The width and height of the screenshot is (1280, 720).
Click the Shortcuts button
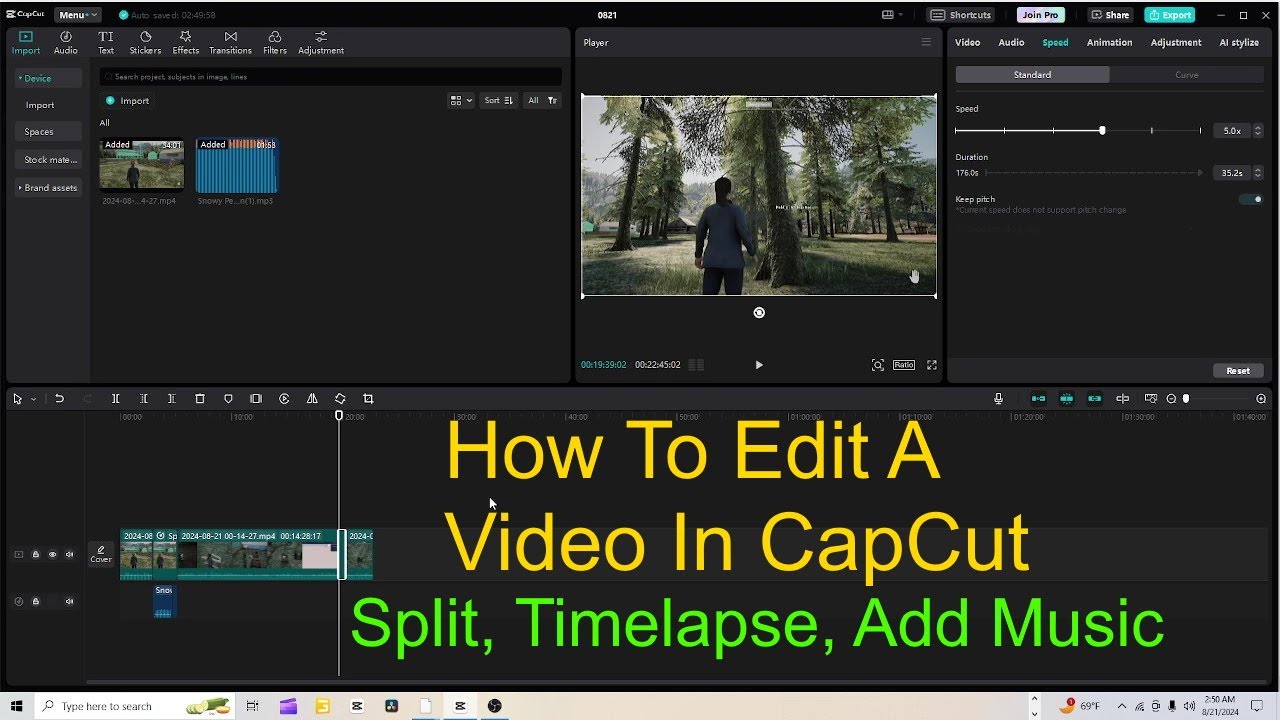click(963, 15)
